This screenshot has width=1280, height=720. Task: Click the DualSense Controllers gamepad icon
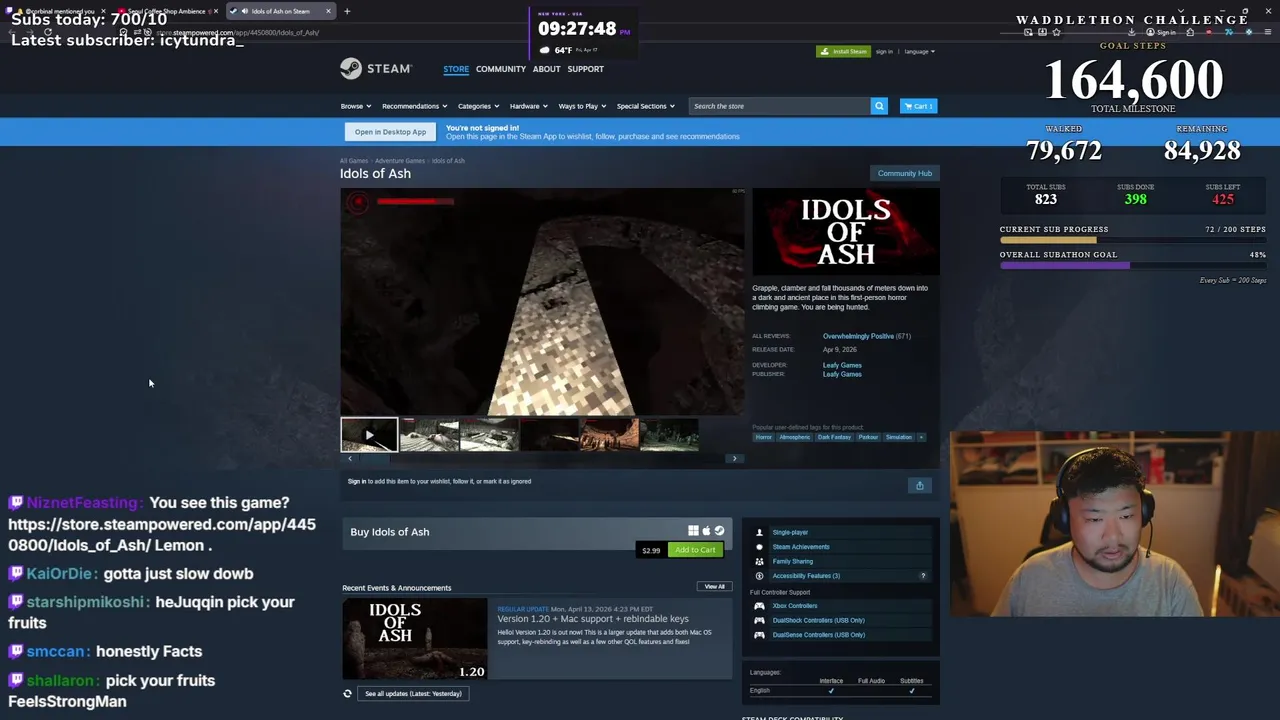point(759,635)
